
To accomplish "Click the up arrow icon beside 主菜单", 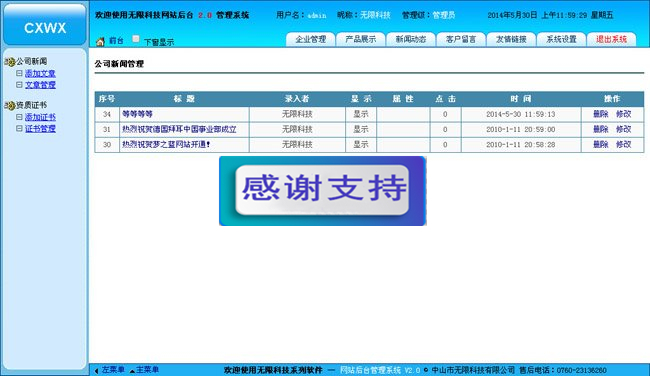I will click(132, 371).
